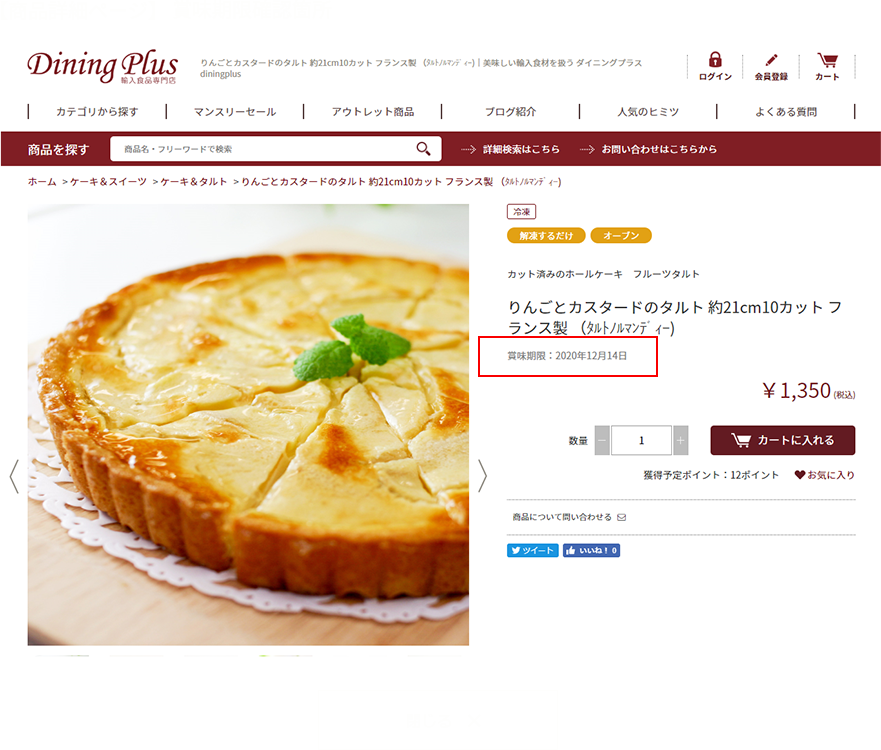The height and width of the screenshot is (750, 881).
Task: Open the アウトレット商品 menu item
Action: [x=373, y=112]
